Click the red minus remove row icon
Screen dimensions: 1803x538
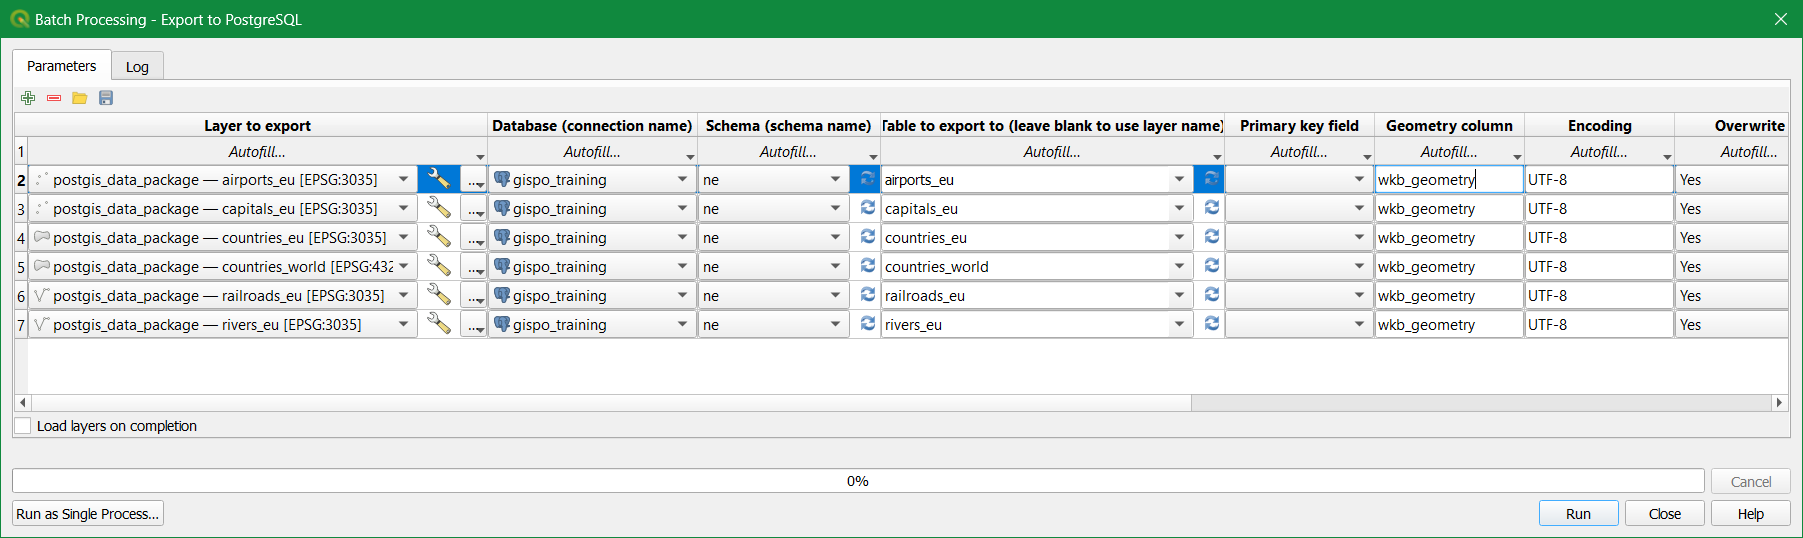pyautogui.click(x=54, y=98)
